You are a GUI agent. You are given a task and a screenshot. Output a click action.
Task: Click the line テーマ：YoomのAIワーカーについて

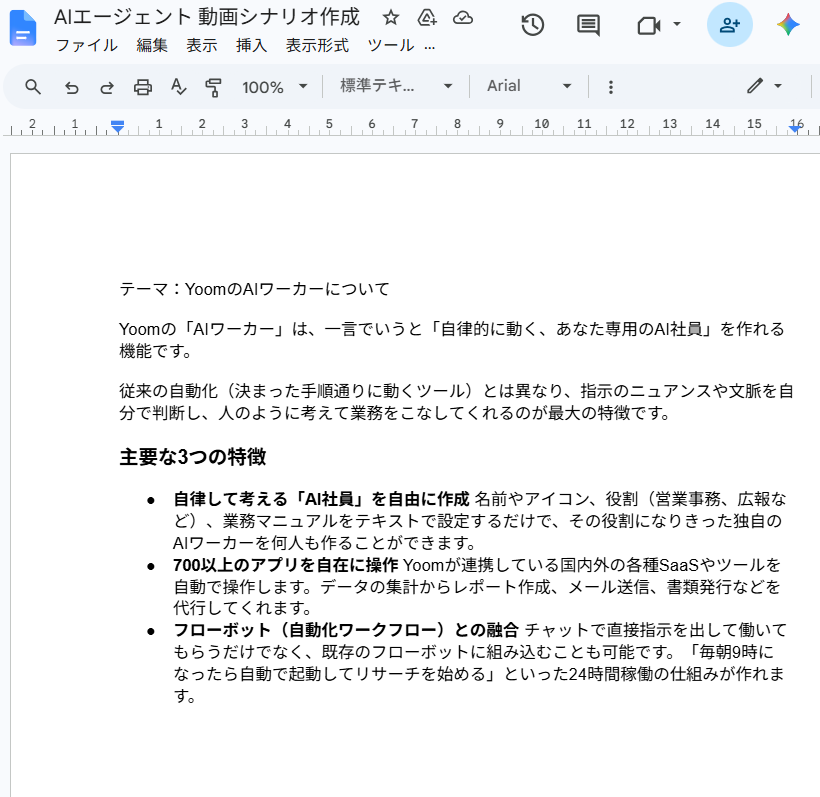(255, 289)
